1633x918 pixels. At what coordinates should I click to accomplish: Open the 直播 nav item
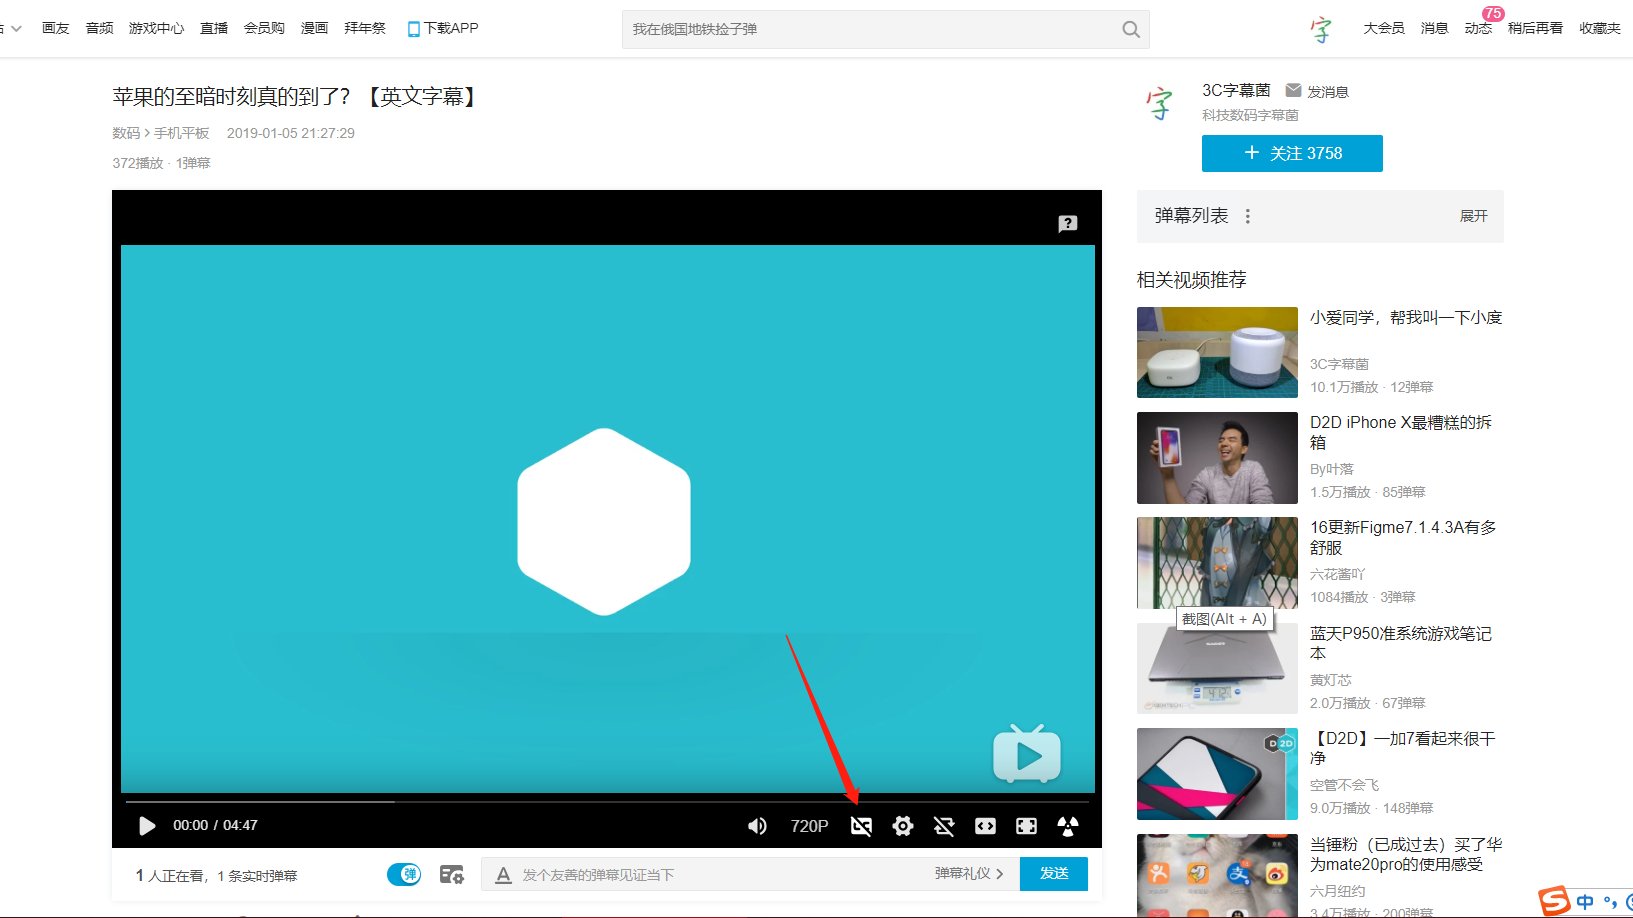[214, 28]
